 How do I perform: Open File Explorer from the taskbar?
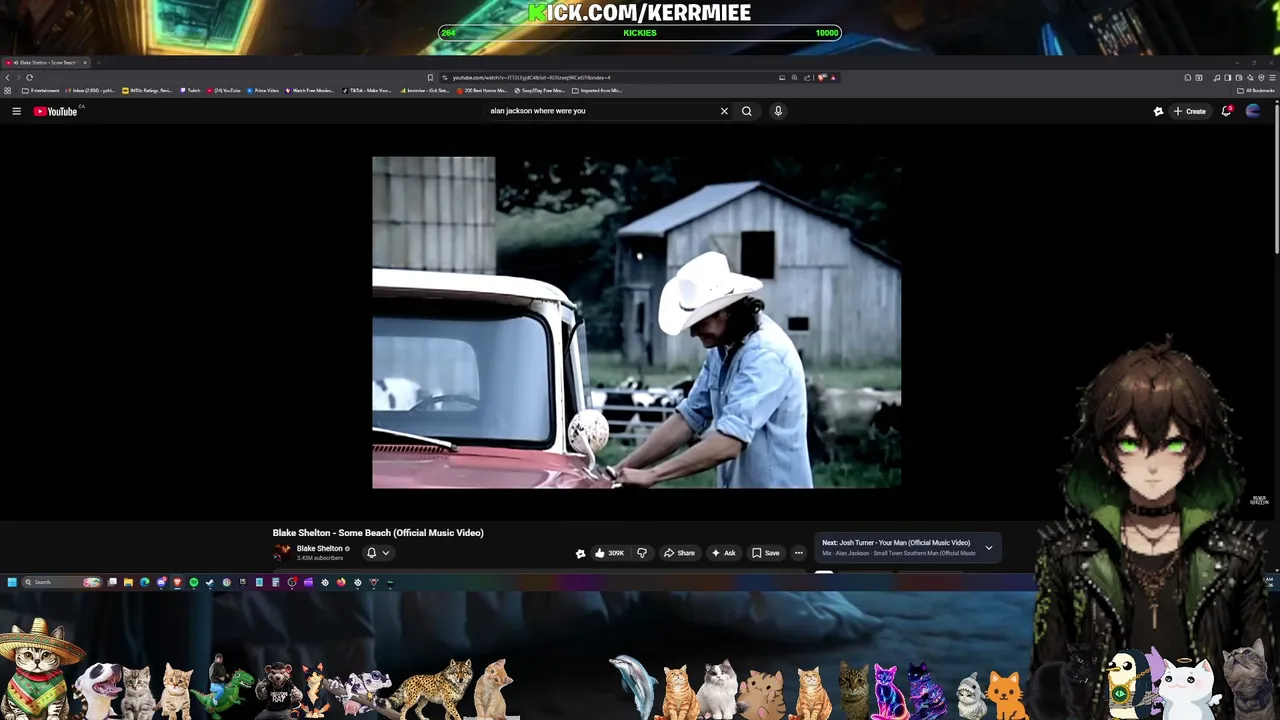tap(128, 582)
